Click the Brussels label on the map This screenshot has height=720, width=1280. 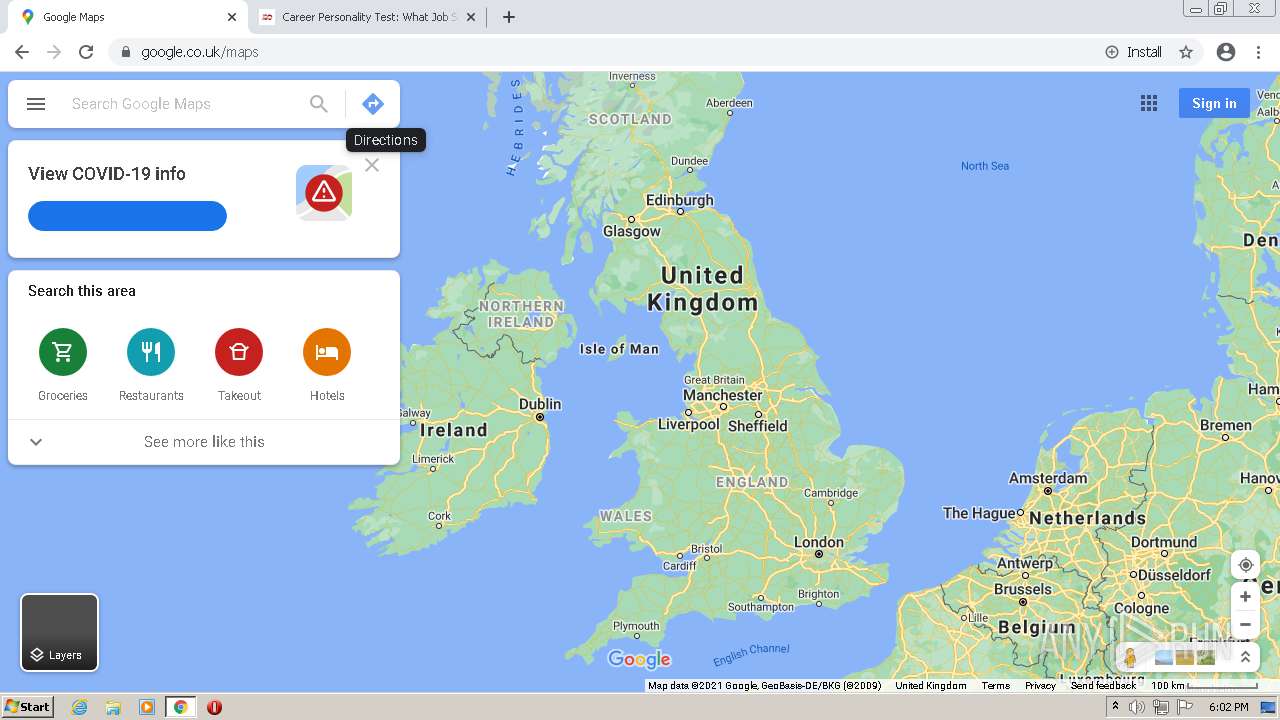pos(1023,589)
